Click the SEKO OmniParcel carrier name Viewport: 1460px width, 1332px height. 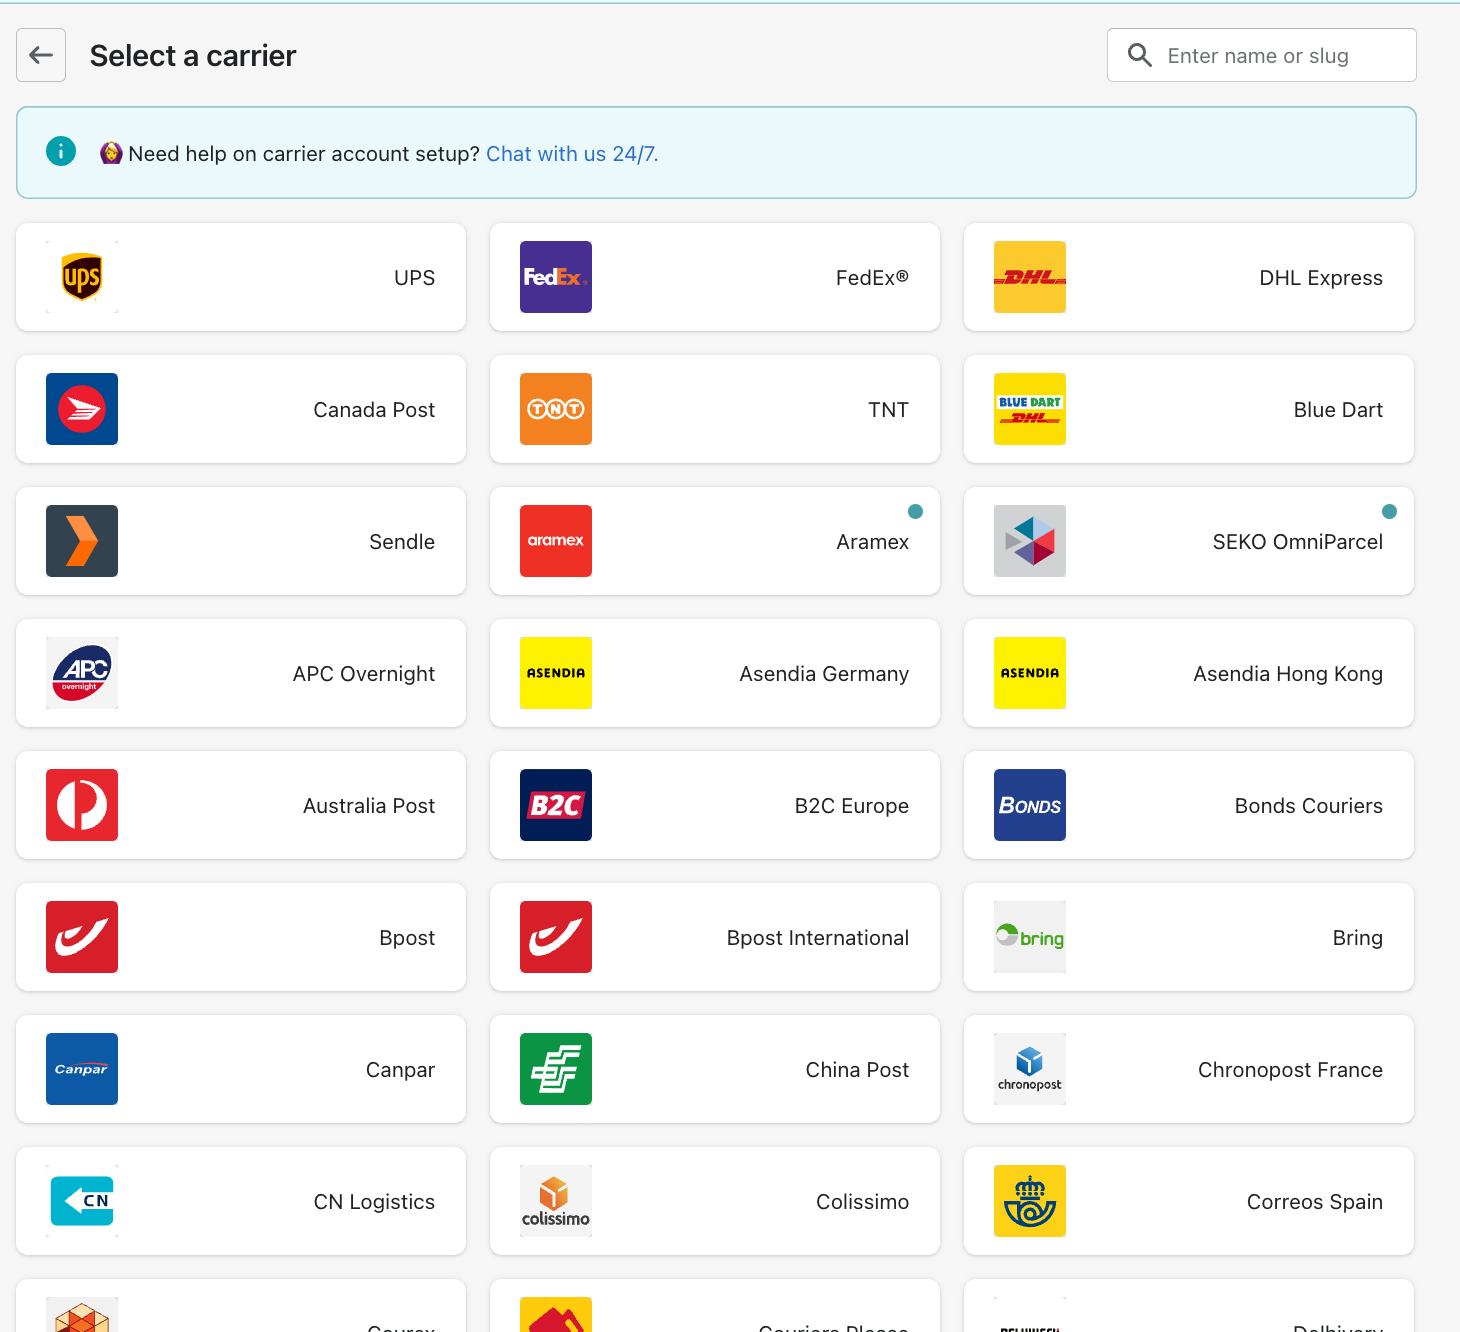tap(1298, 542)
